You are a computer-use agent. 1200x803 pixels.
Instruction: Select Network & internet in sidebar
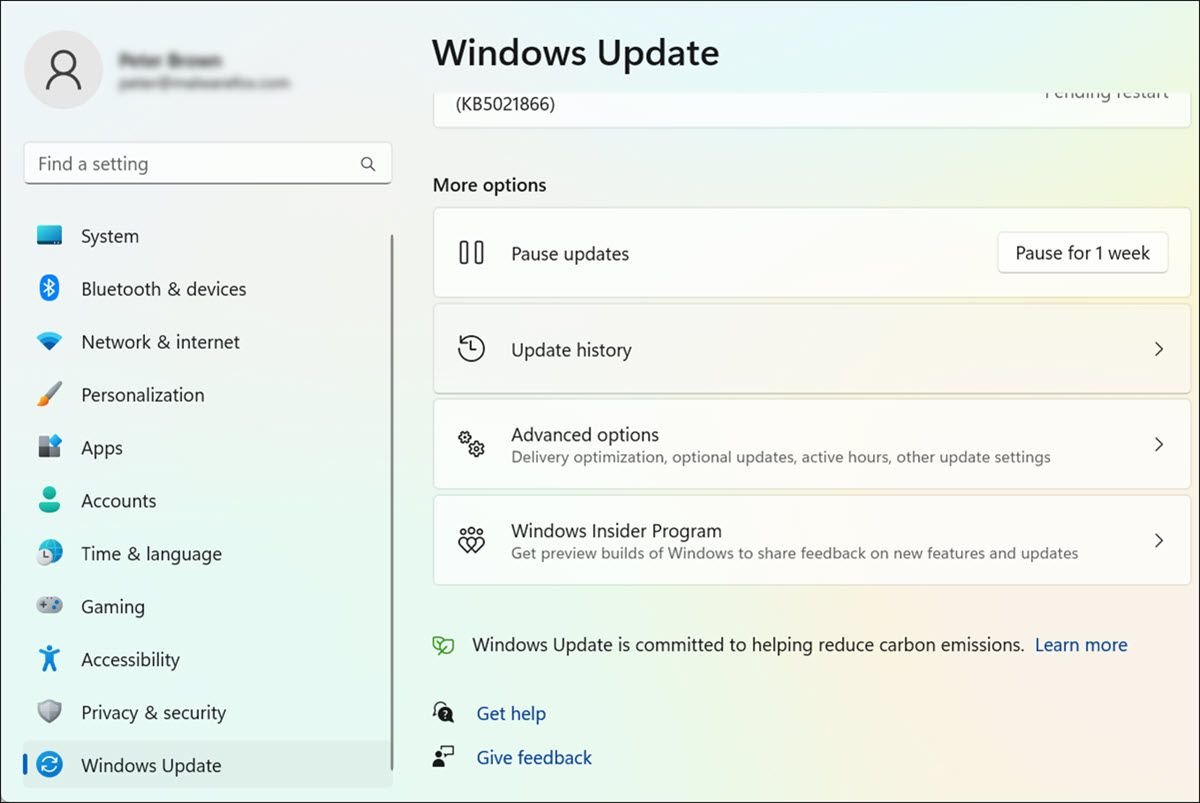(206, 341)
